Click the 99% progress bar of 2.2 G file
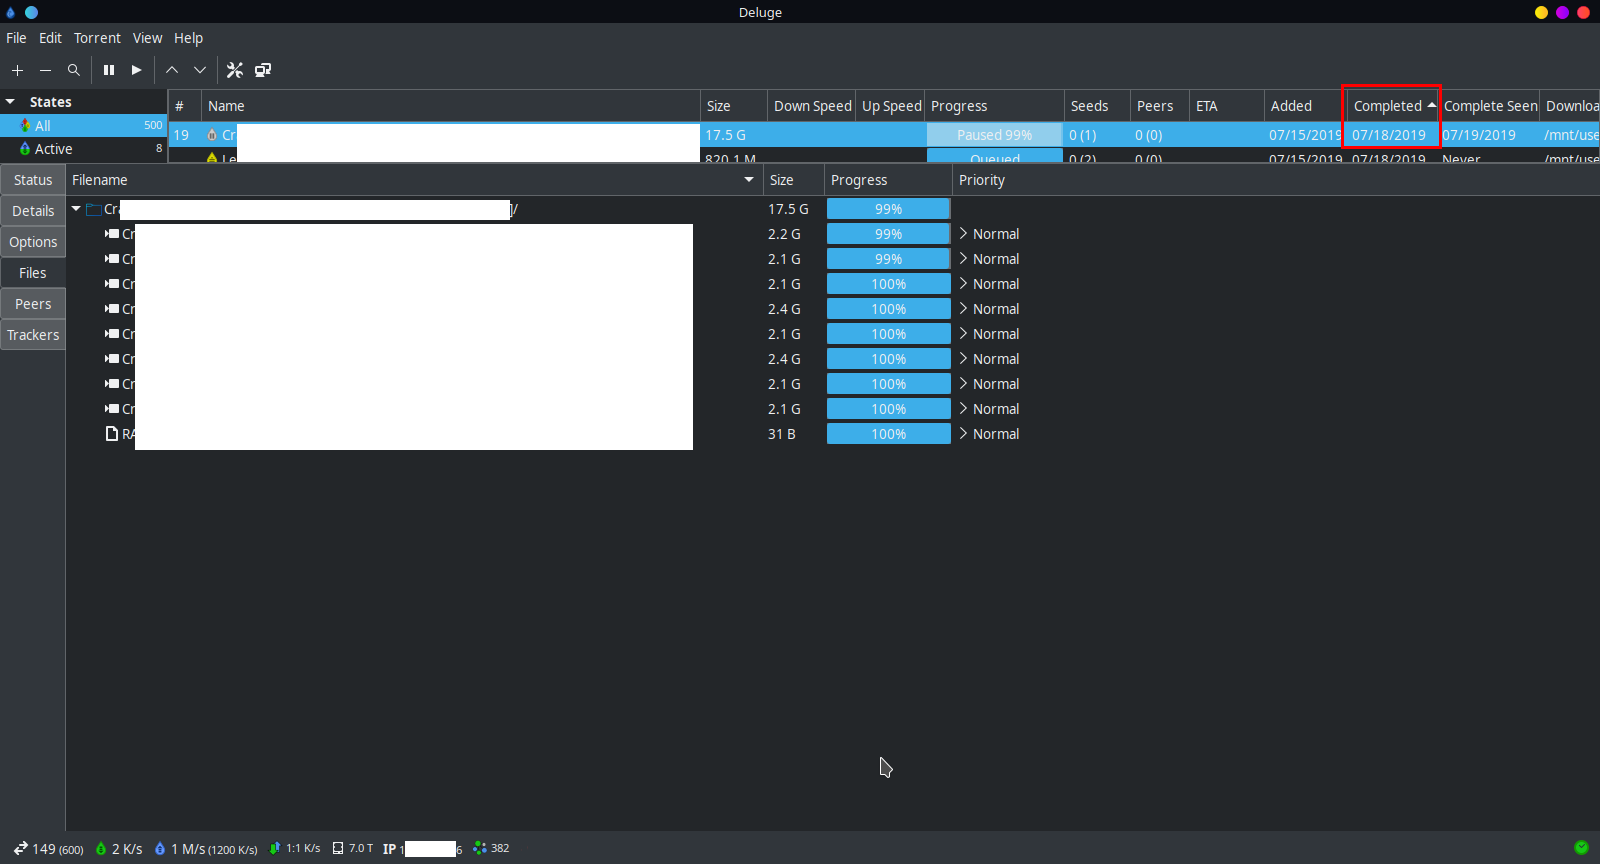The width and height of the screenshot is (1600, 864). (888, 234)
